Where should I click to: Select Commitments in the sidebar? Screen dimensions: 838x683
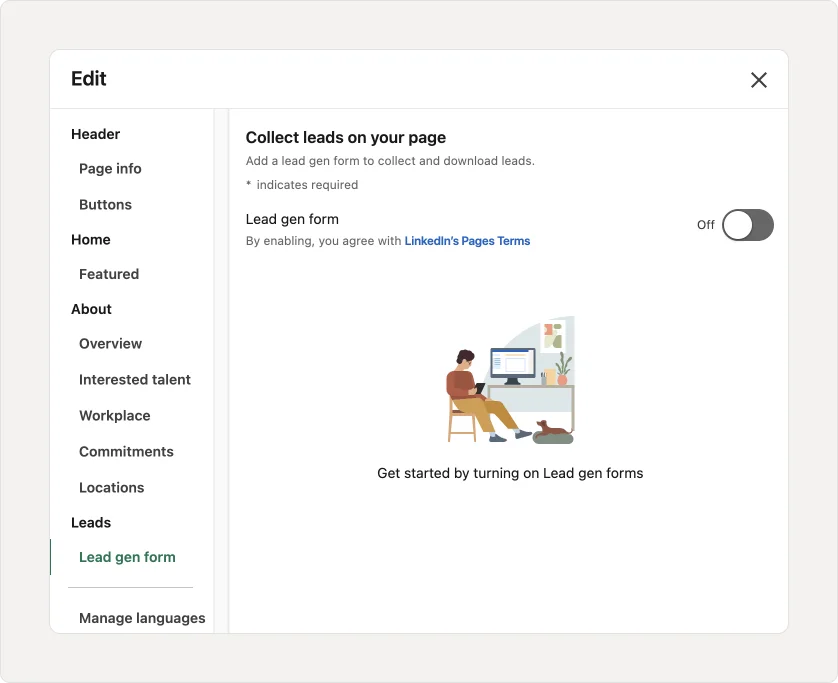[x=126, y=452]
